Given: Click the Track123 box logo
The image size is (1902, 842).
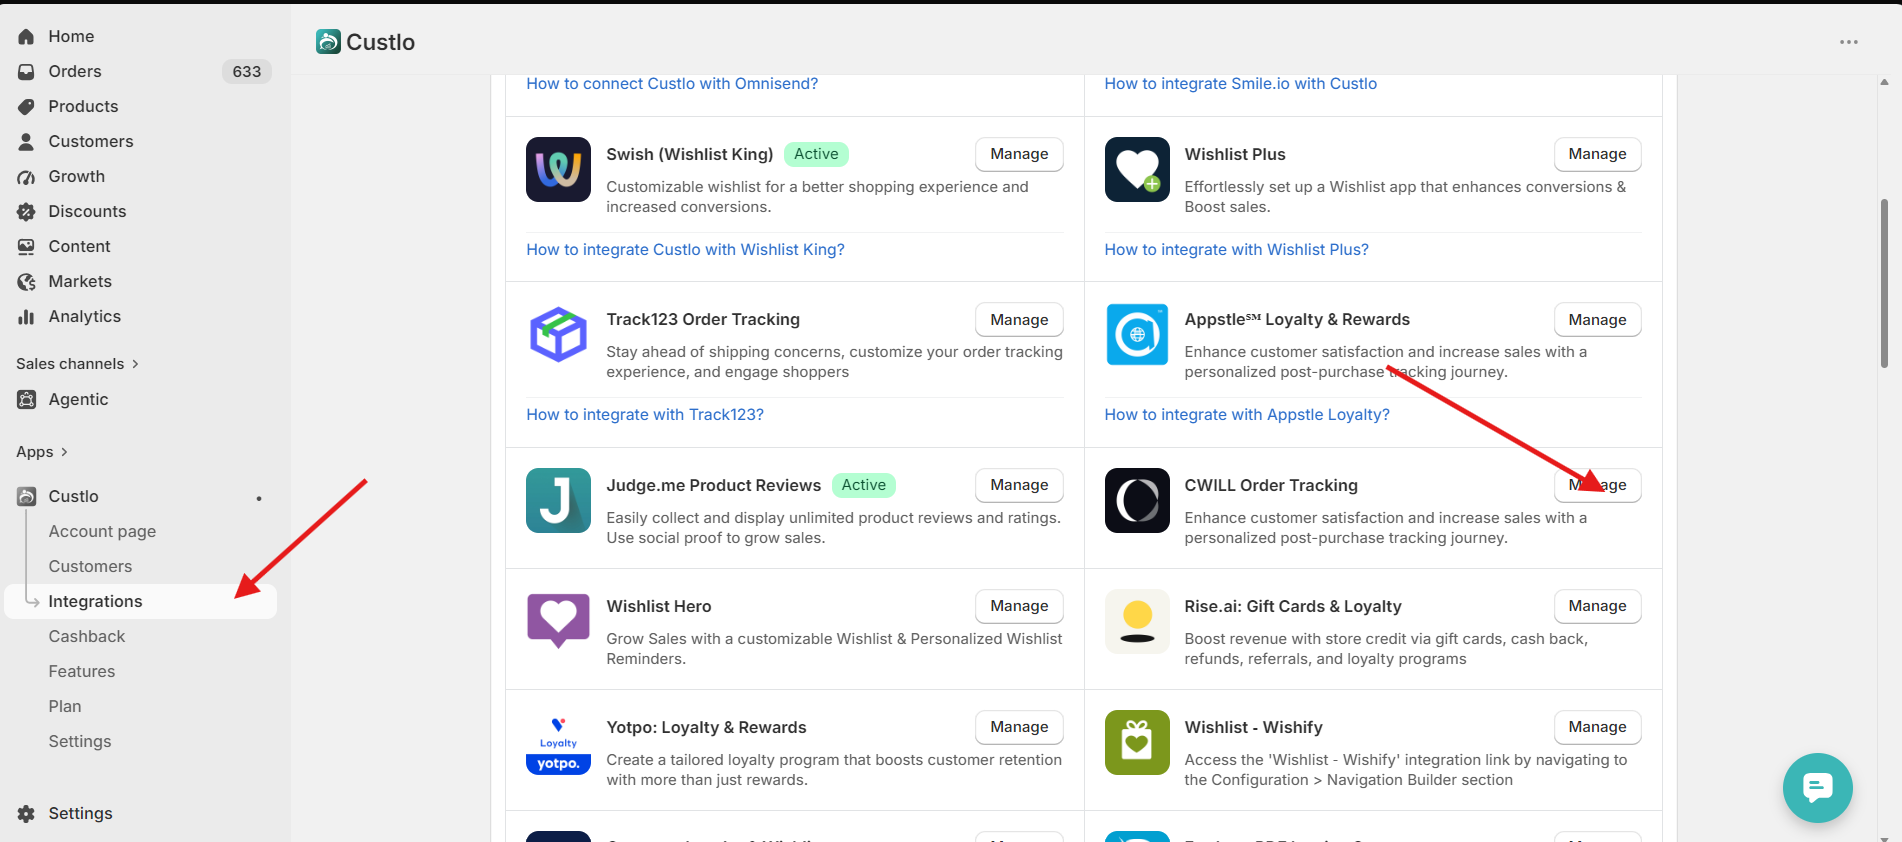Looking at the screenshot, I should [x=558, y=335].
